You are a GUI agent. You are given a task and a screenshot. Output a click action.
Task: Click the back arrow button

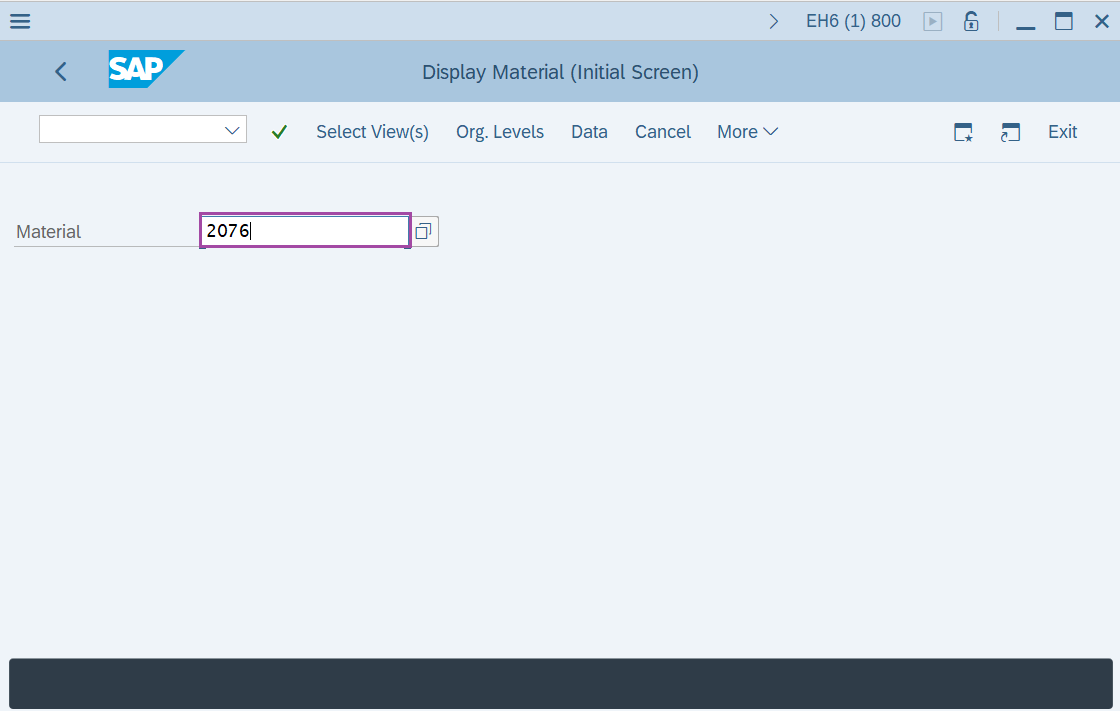click(x=61, y=71)
